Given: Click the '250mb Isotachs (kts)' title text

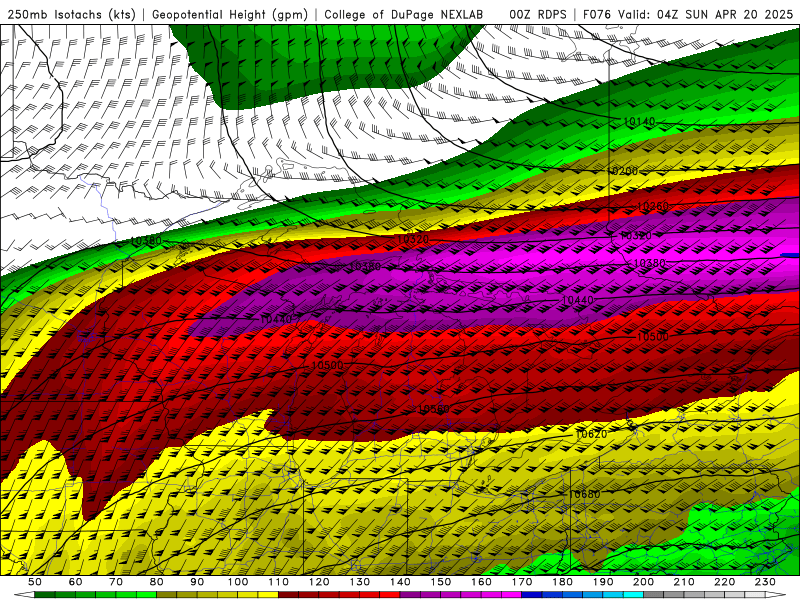Looking at the screenshot, I should coord(71,14).
